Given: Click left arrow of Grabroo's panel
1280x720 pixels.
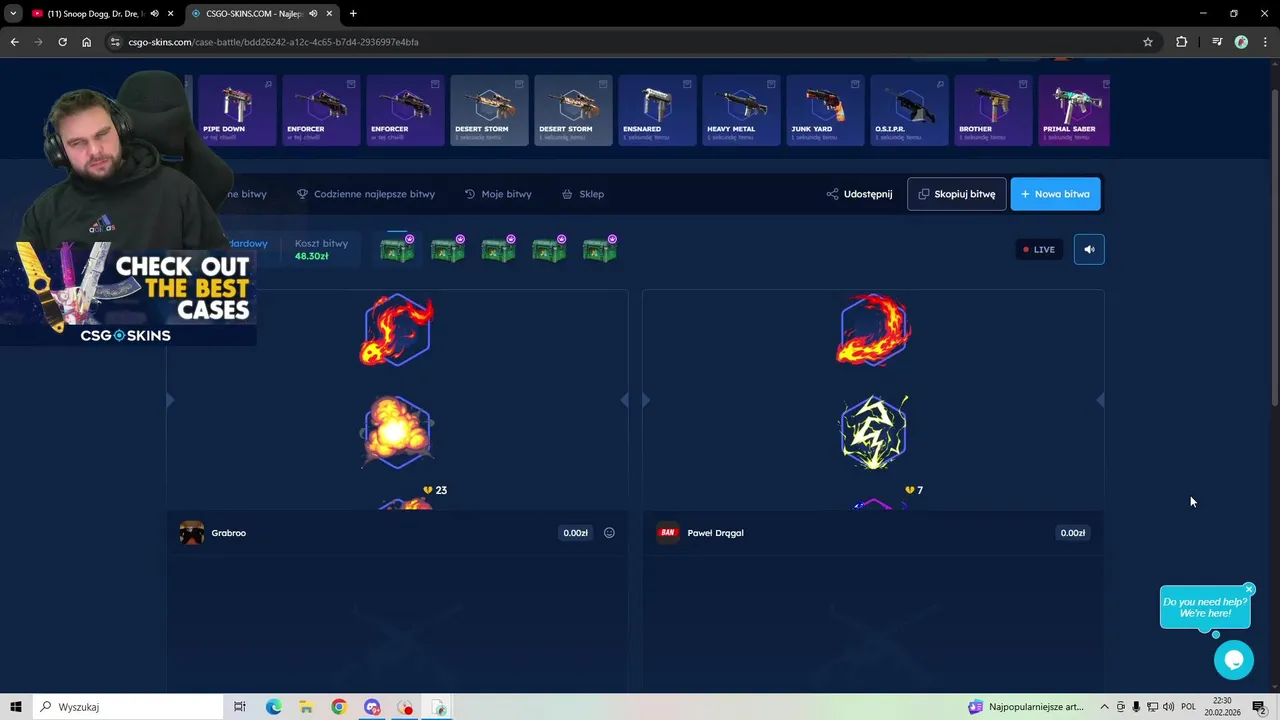Looking at the screenshot, I should click(x=170, y=400).
